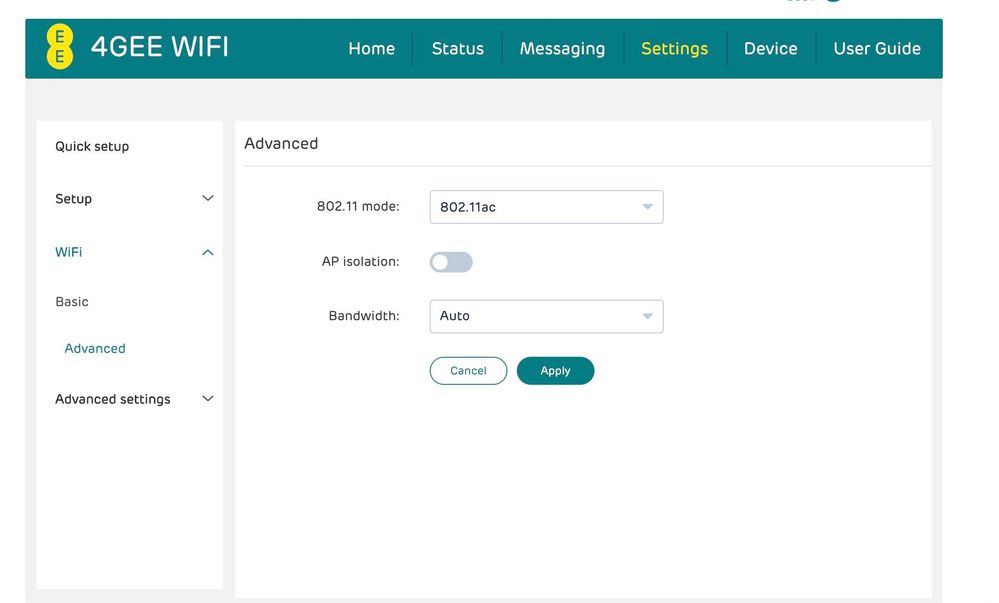The width and height of the screenshot is (999, 603).
Task: Expand the Advanced settings chevron
Action: tap(208, 398)
